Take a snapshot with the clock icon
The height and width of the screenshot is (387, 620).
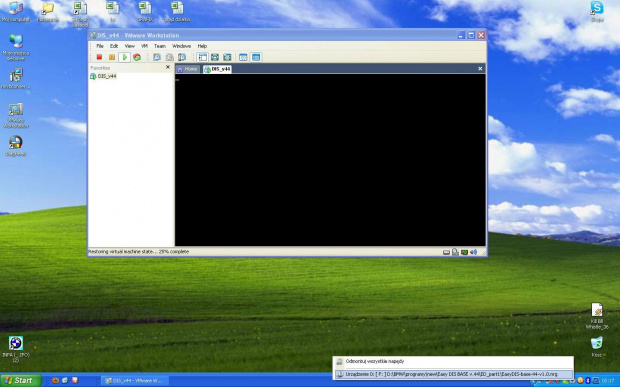click(157, 57)
